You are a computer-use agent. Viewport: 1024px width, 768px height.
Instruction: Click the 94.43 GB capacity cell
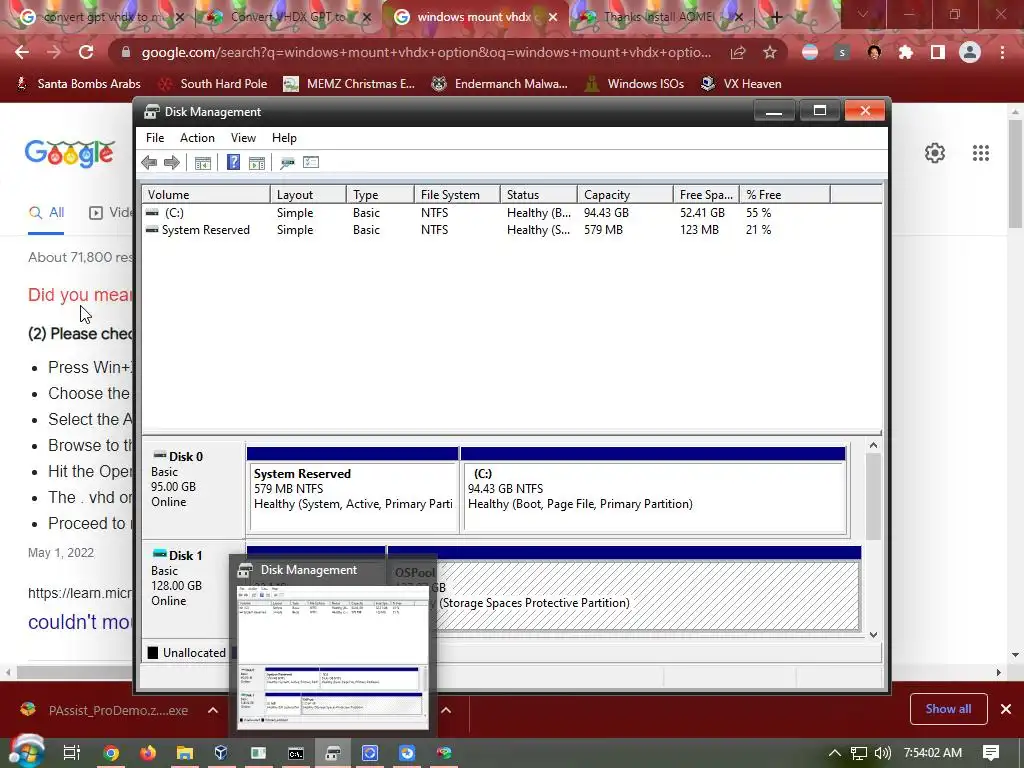pyautogui.click(x=606, y=213)
